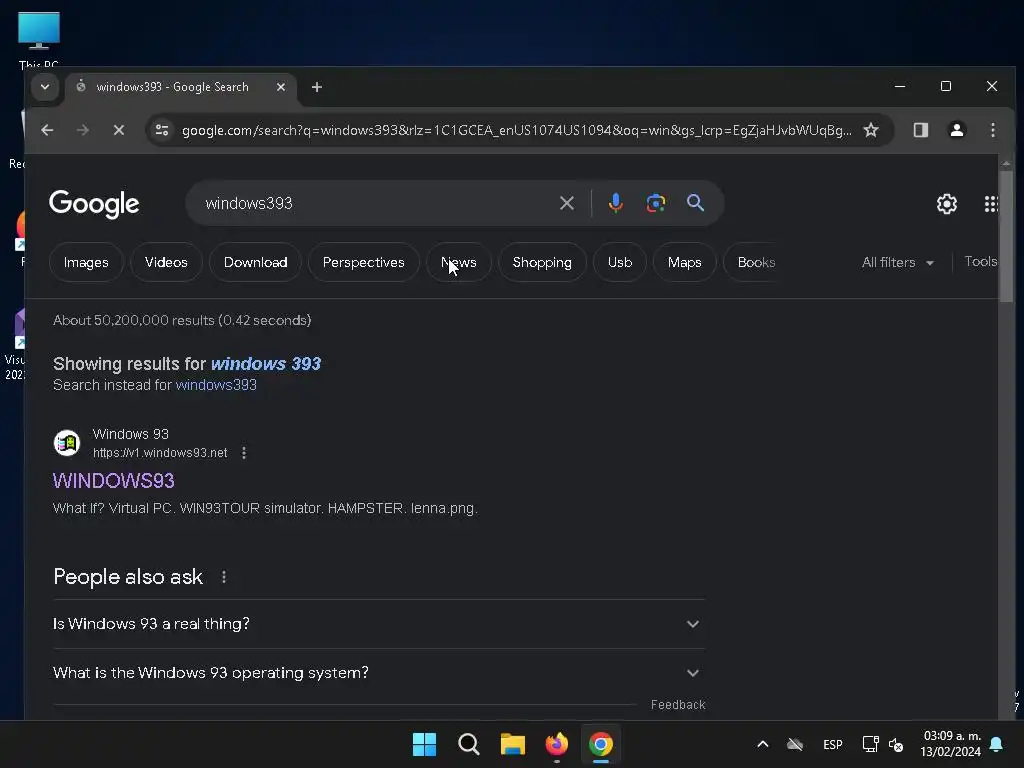Screen dimensions: 1024x768
Task: View site information icon in address bar
Action: 162,130
